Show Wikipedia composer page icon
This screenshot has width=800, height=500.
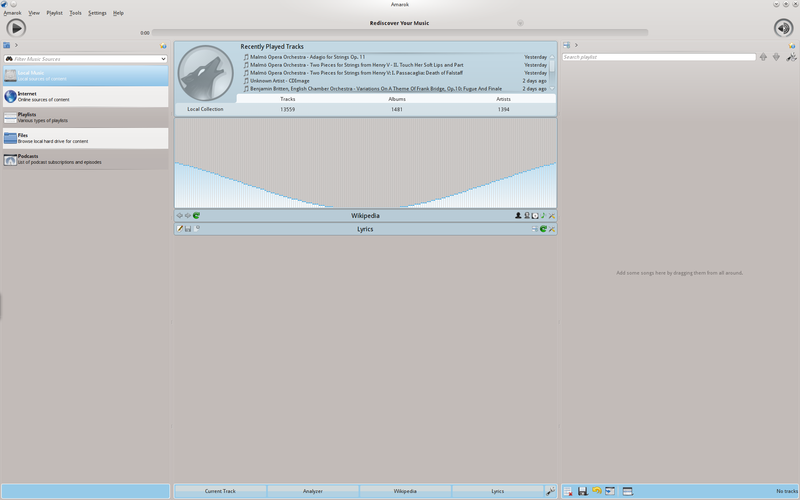[x=527, y=216]
